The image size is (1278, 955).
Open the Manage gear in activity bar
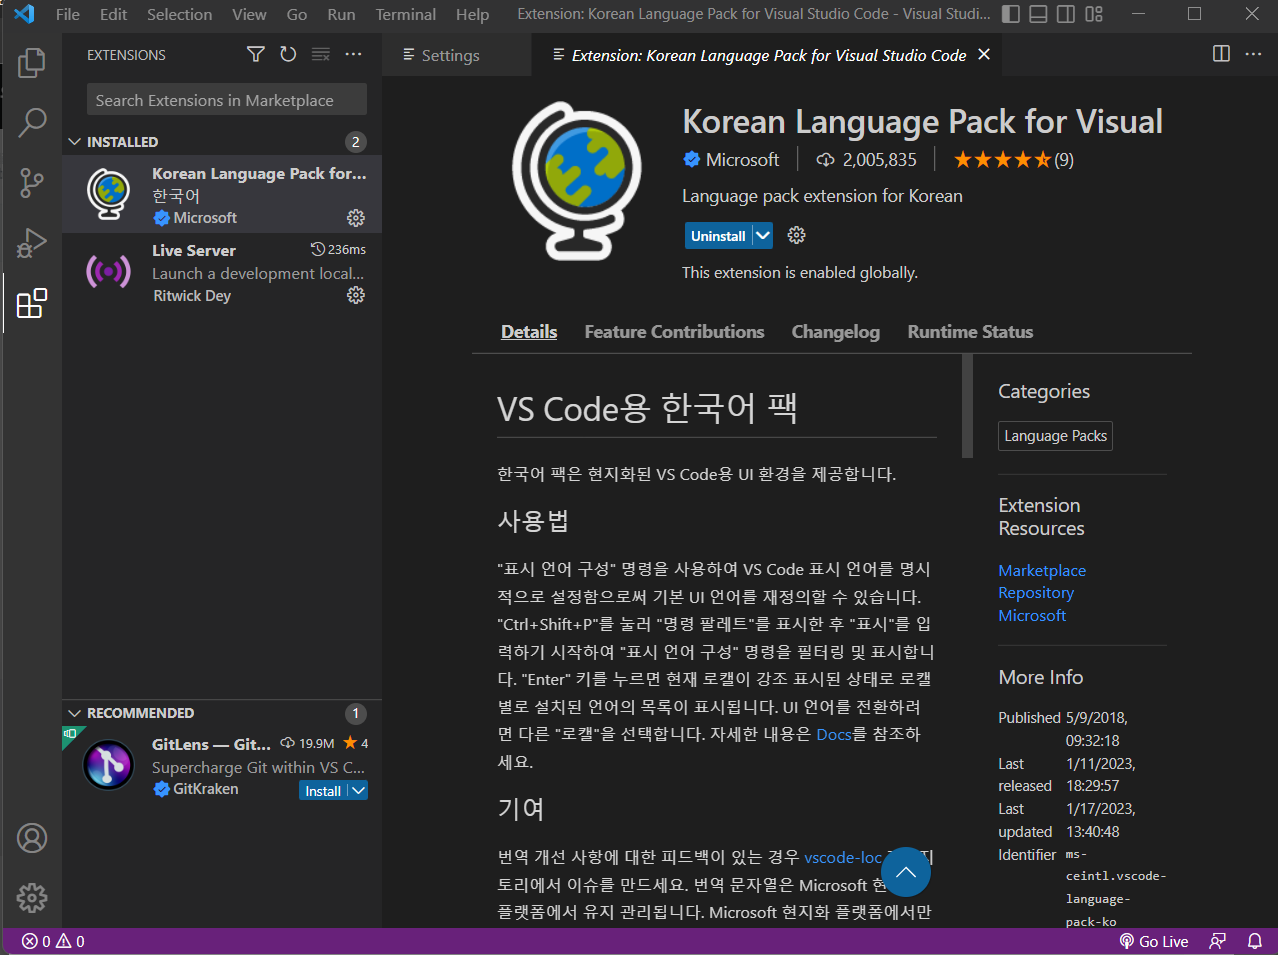tap(31, 897)
